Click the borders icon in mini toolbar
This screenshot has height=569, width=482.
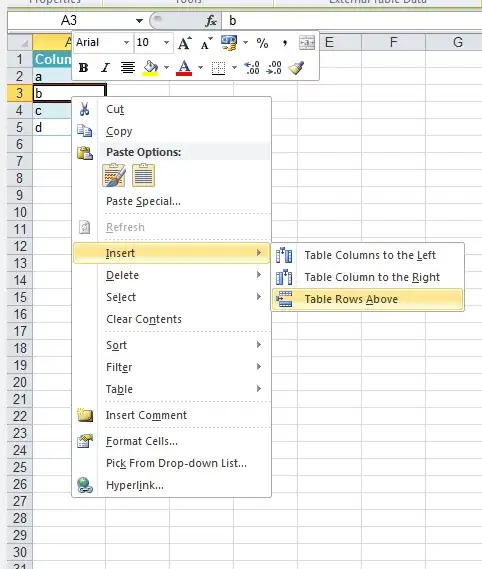pyautogui.click(x=218, y=68)
